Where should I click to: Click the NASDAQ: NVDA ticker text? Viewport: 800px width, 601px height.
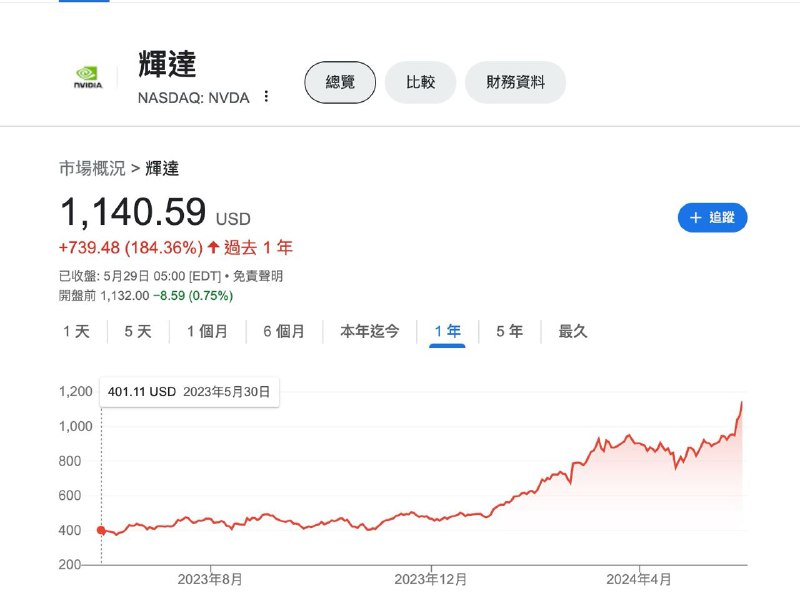click(x=193, y=97)
